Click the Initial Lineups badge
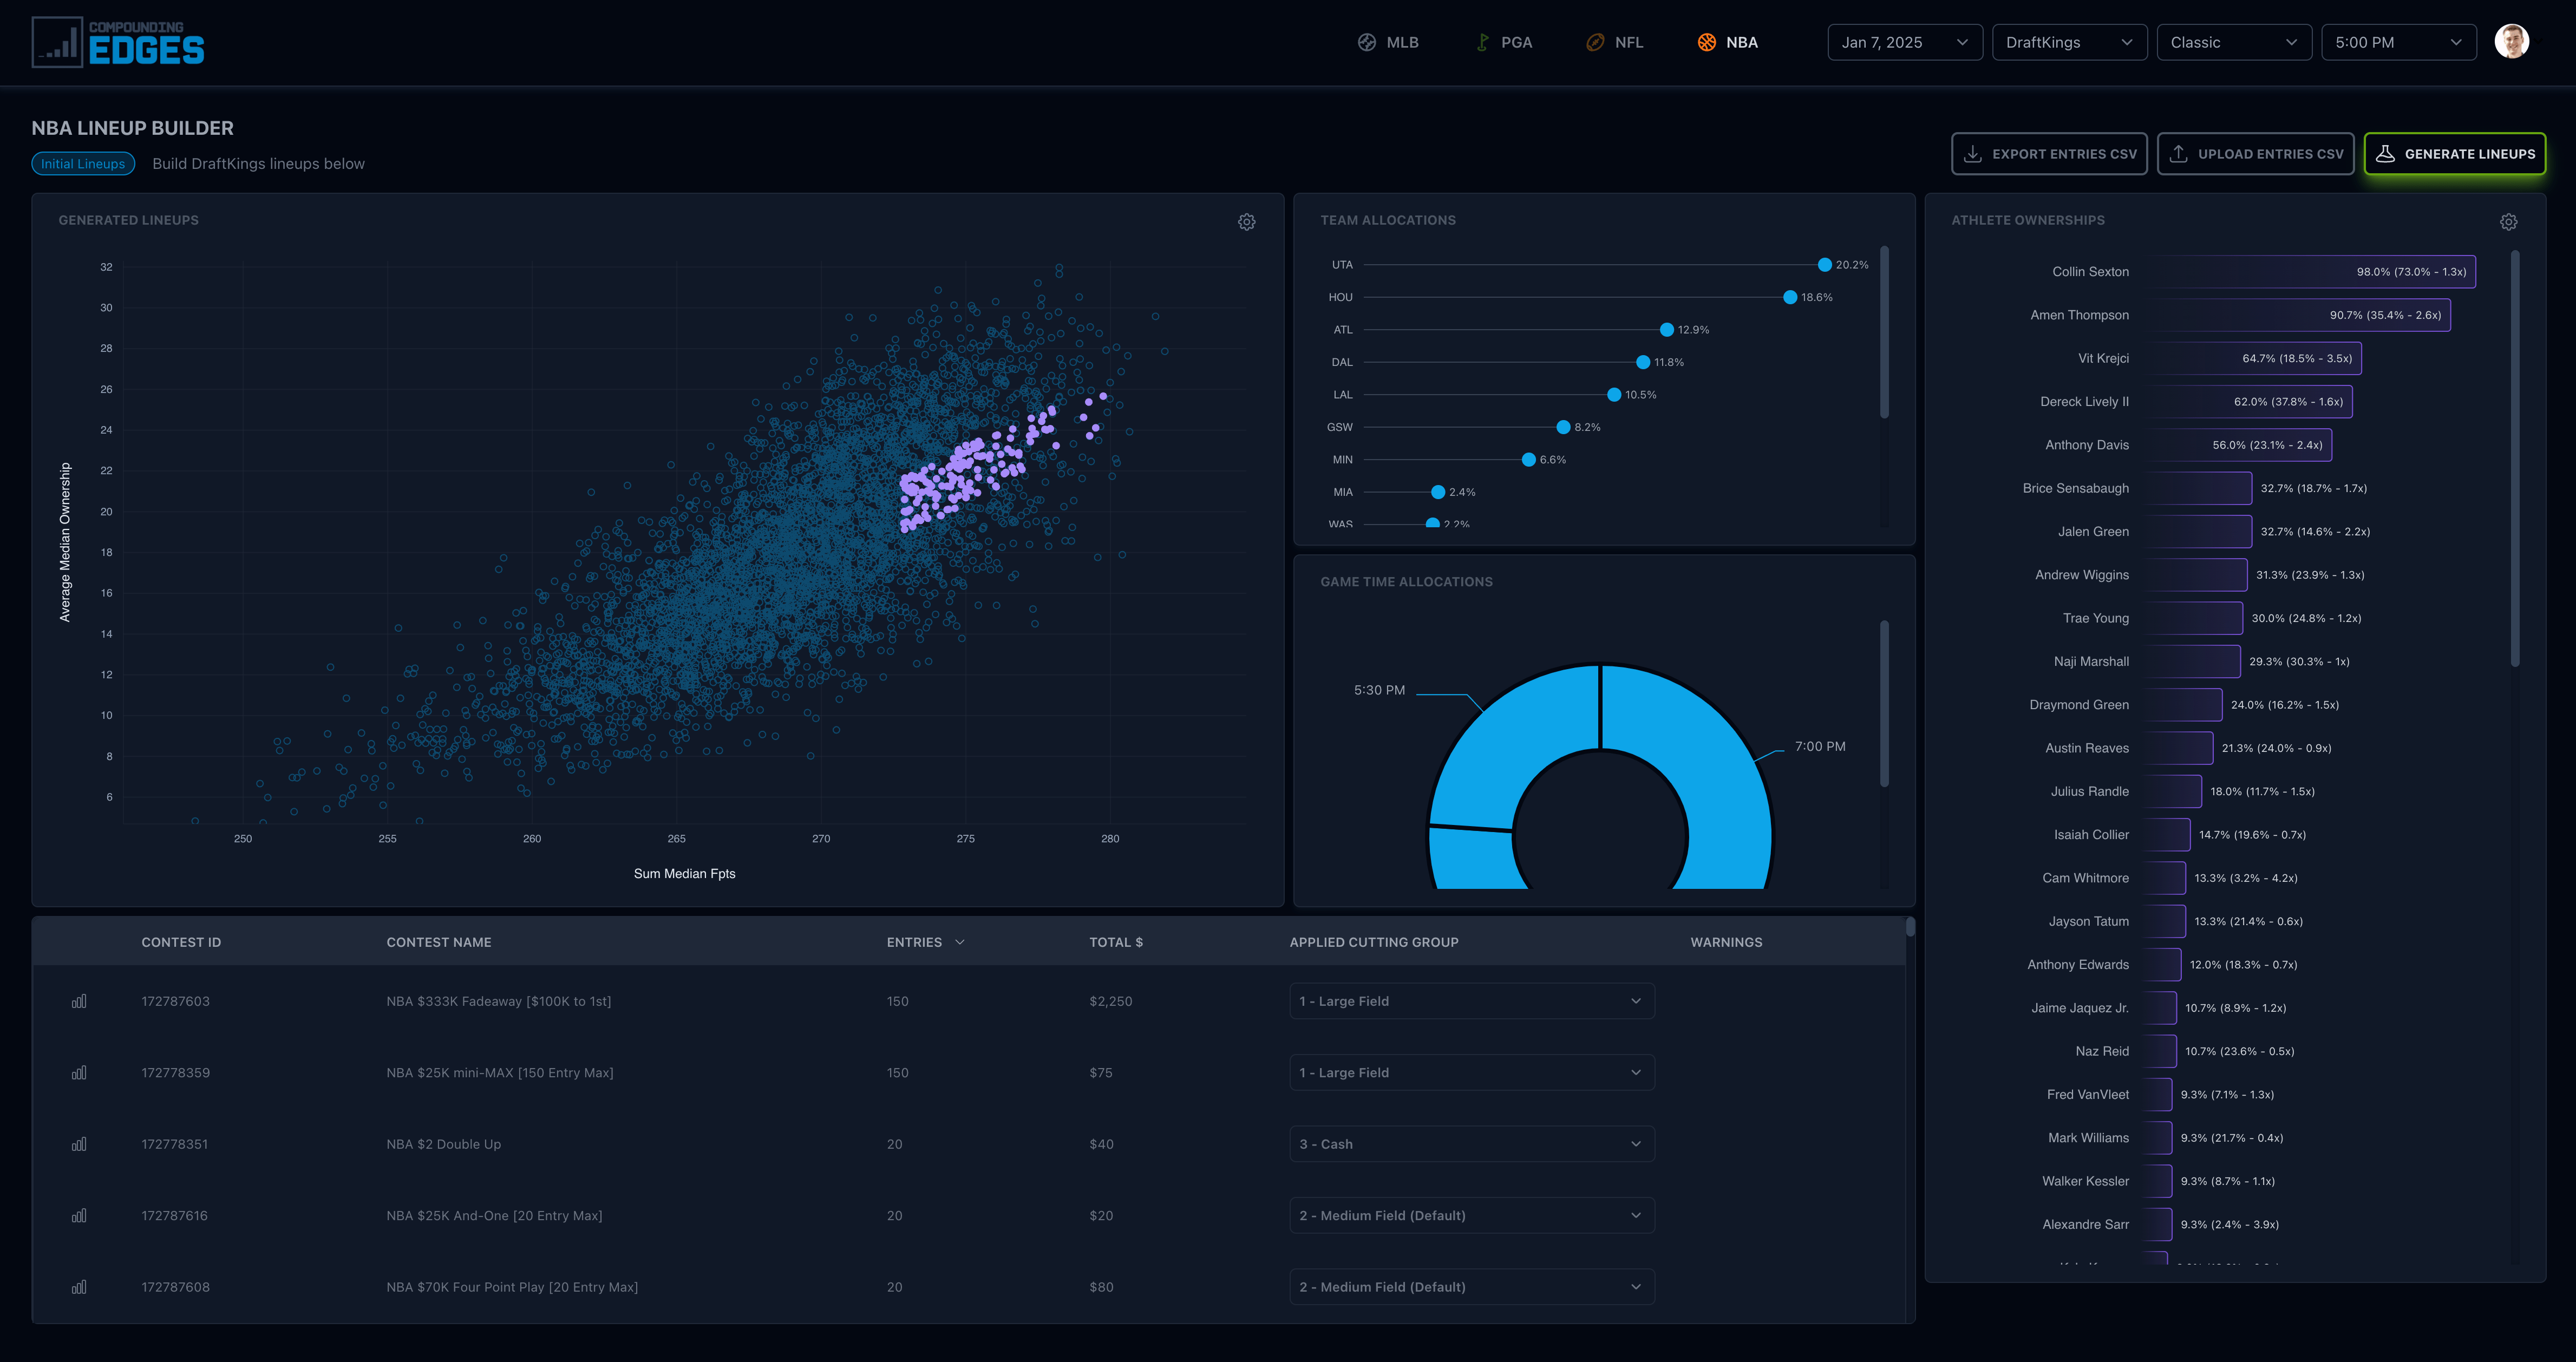2576x1362 pixels. pos(83,164)
